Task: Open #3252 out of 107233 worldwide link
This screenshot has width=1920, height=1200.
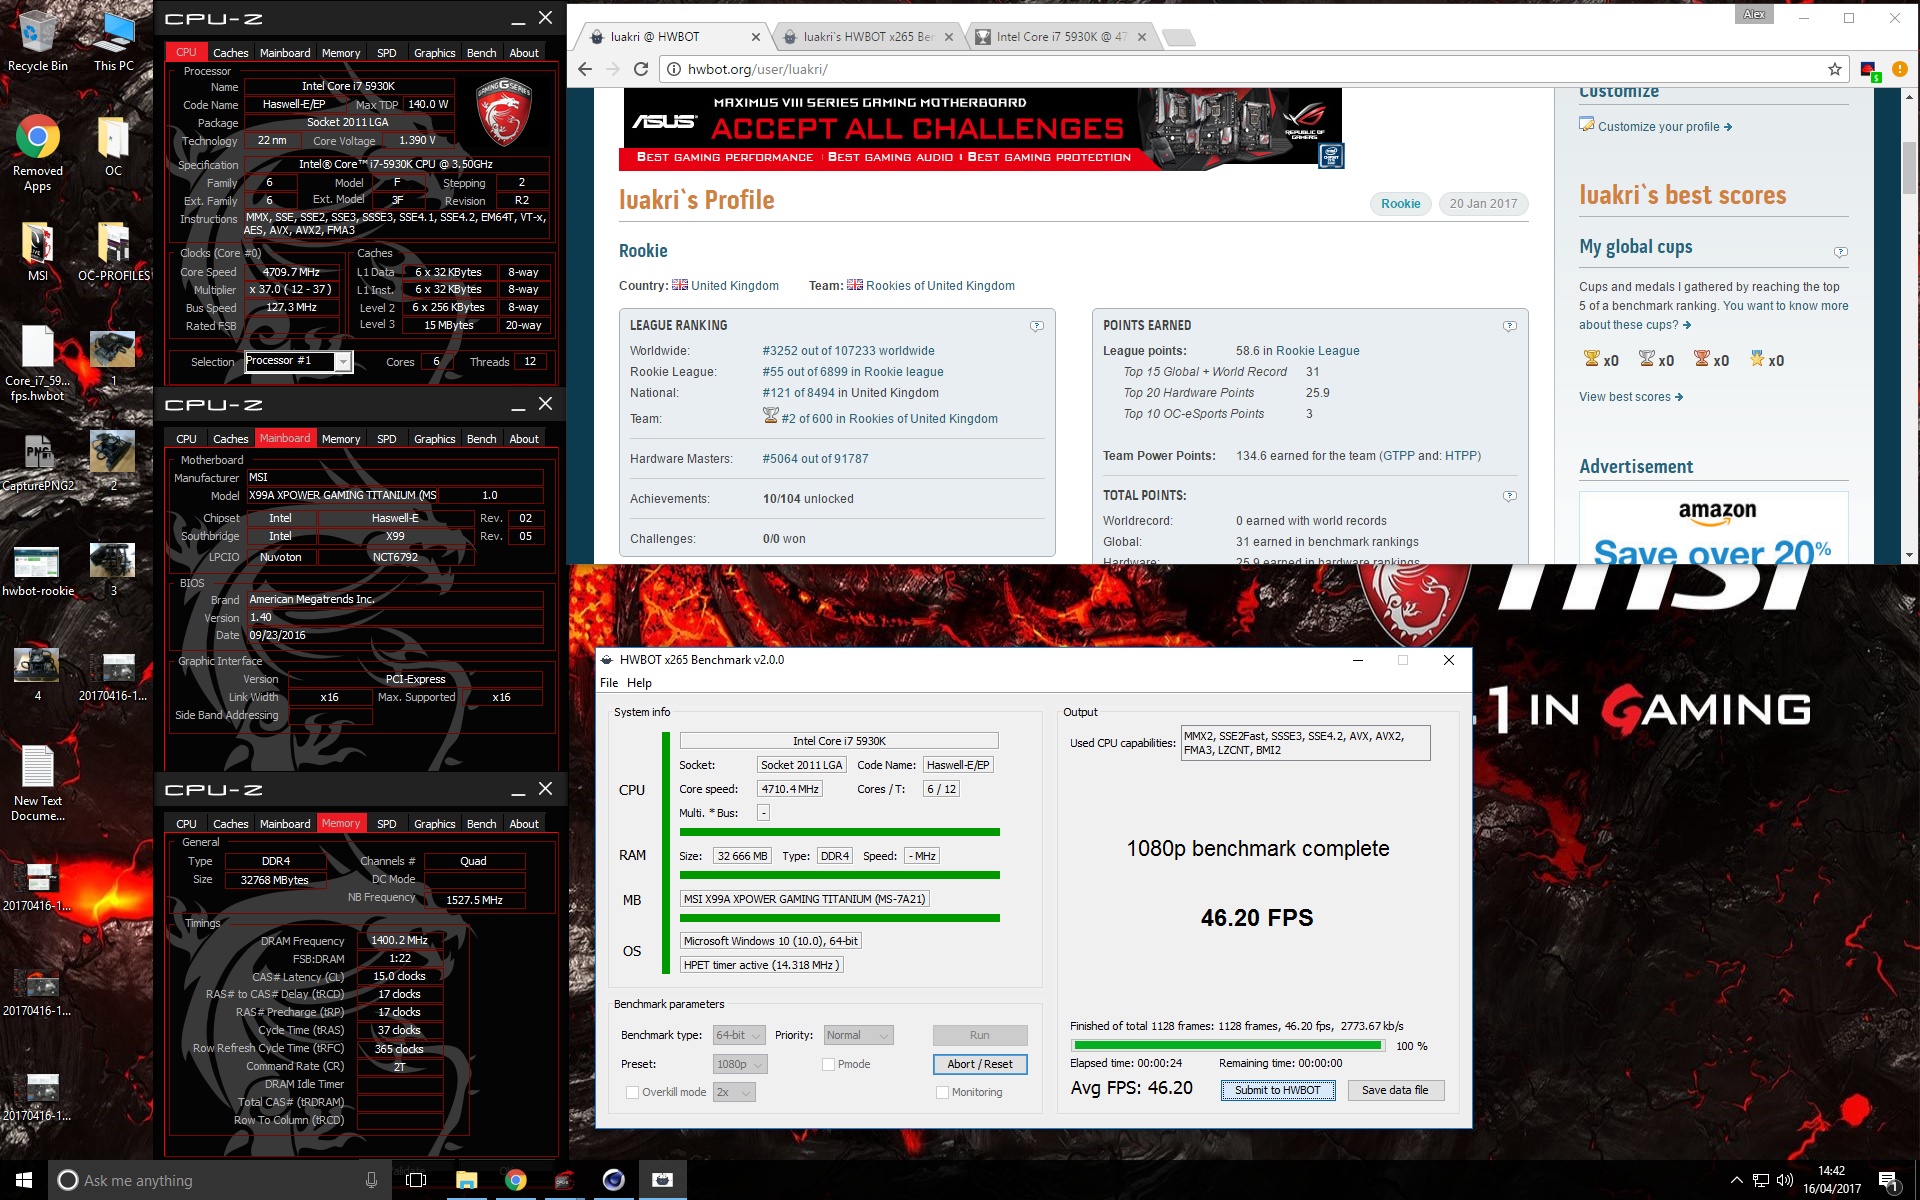Action: point(848,351)
